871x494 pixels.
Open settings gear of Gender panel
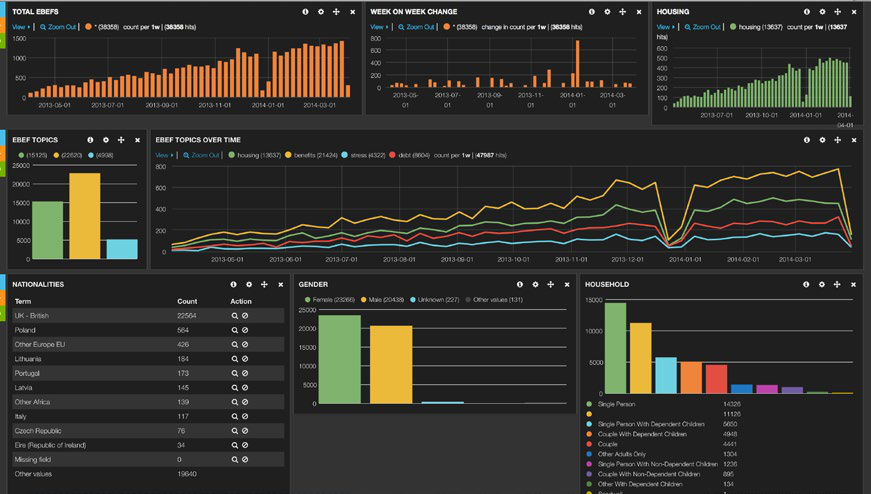point(535,285)
